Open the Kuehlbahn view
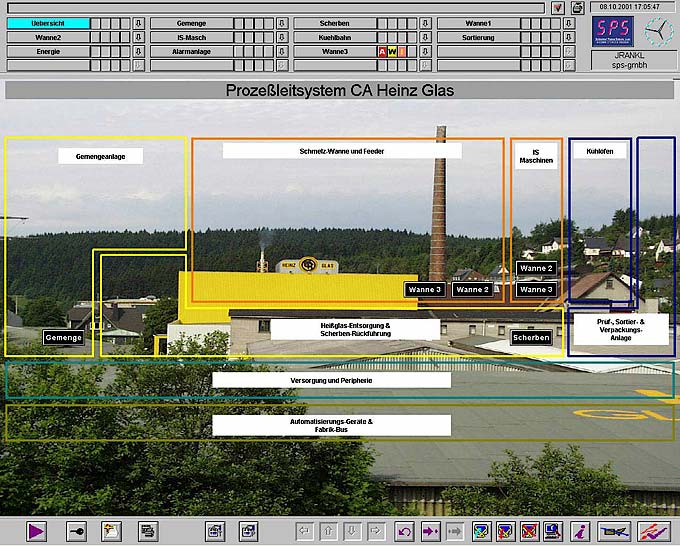 pos(335,37)
